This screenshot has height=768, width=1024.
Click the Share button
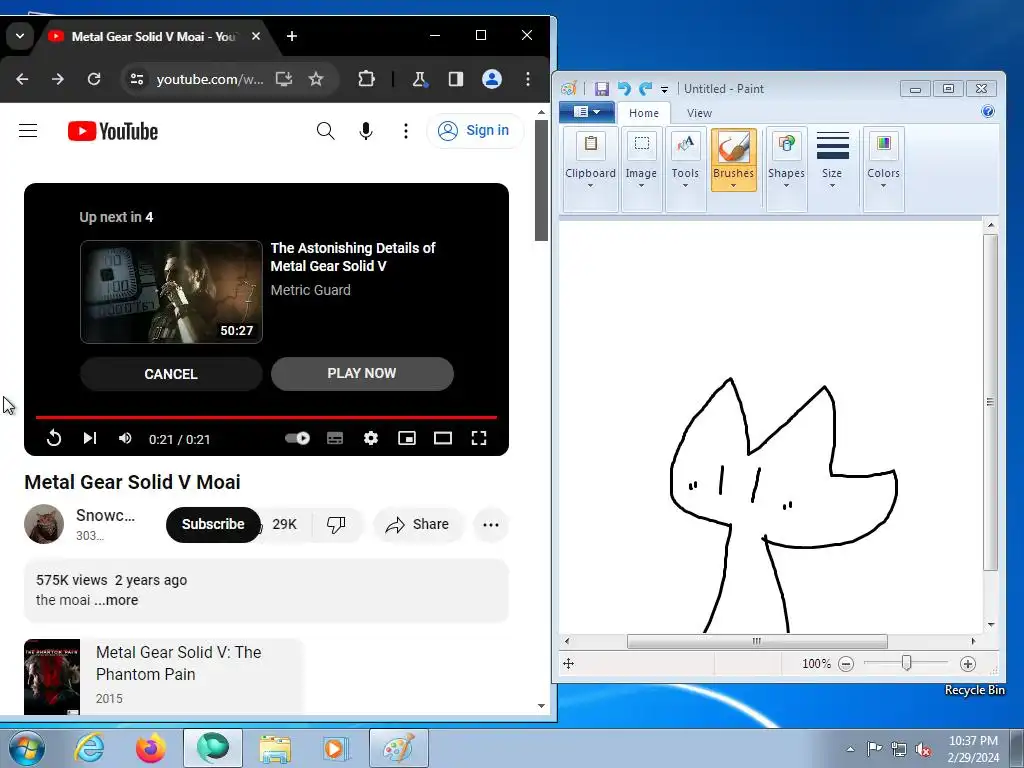pyautogui.click(x=417, y=524)
